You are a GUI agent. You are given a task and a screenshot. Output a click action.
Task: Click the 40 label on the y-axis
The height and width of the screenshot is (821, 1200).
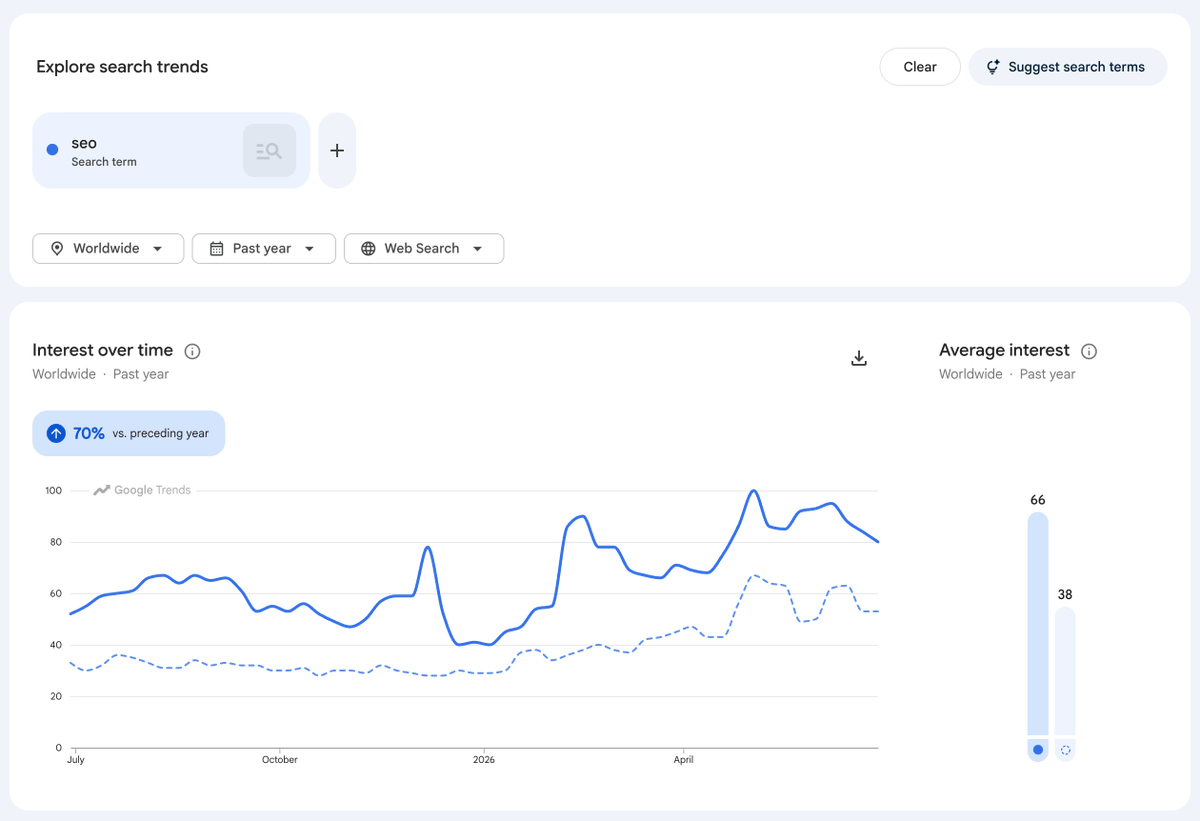point(56,645)
